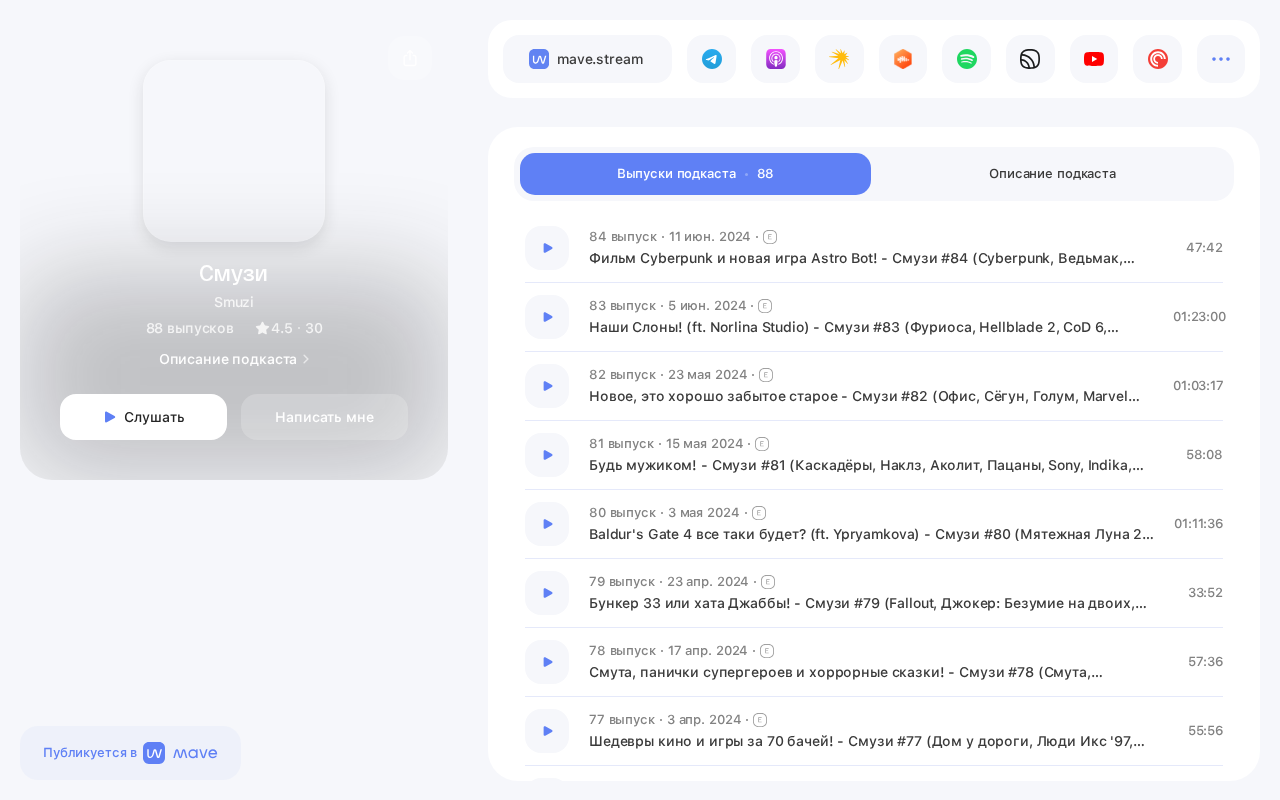Open Apple Podcasts purple icon
This screenshot has height=800, width=1280.
(x=775, y=59)
